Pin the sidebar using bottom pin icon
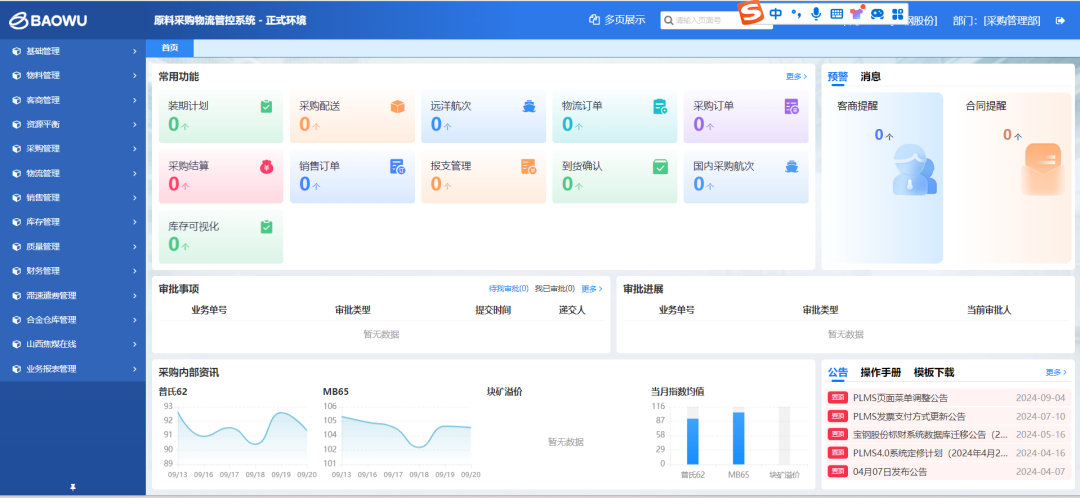 point(72,487)
